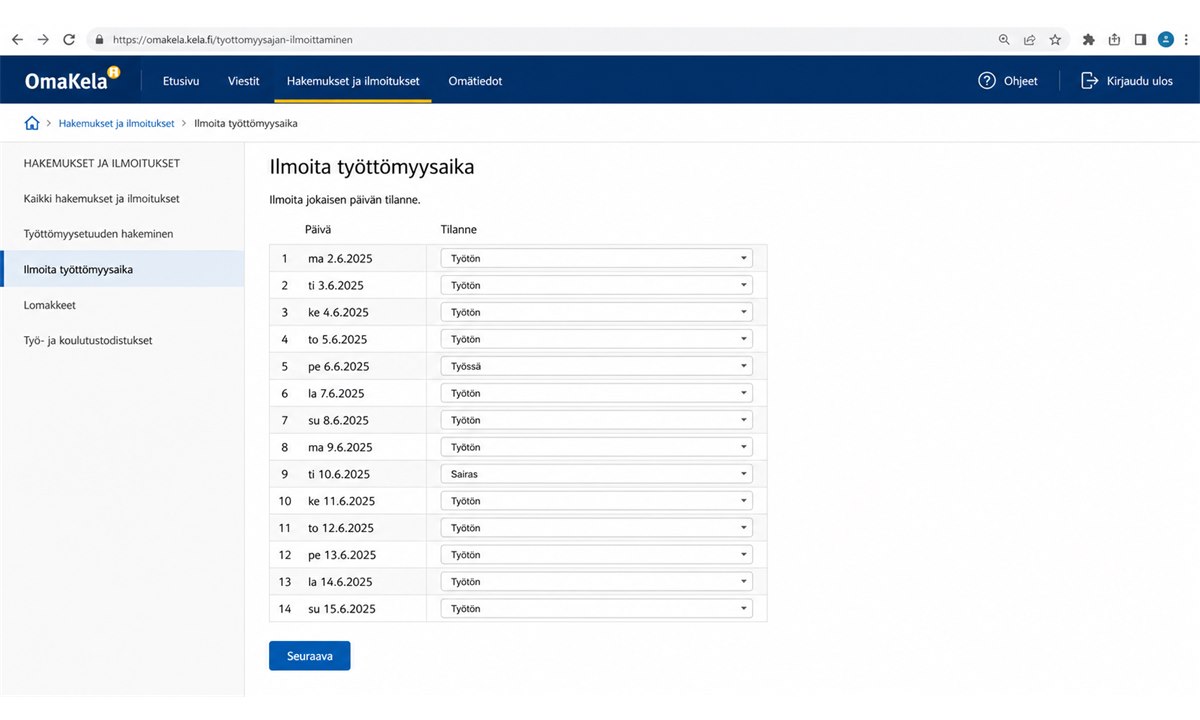1200x720 pixels.
Task: Open the status dropdown for su 8.6.2025
Action: (x=597, y=420)
